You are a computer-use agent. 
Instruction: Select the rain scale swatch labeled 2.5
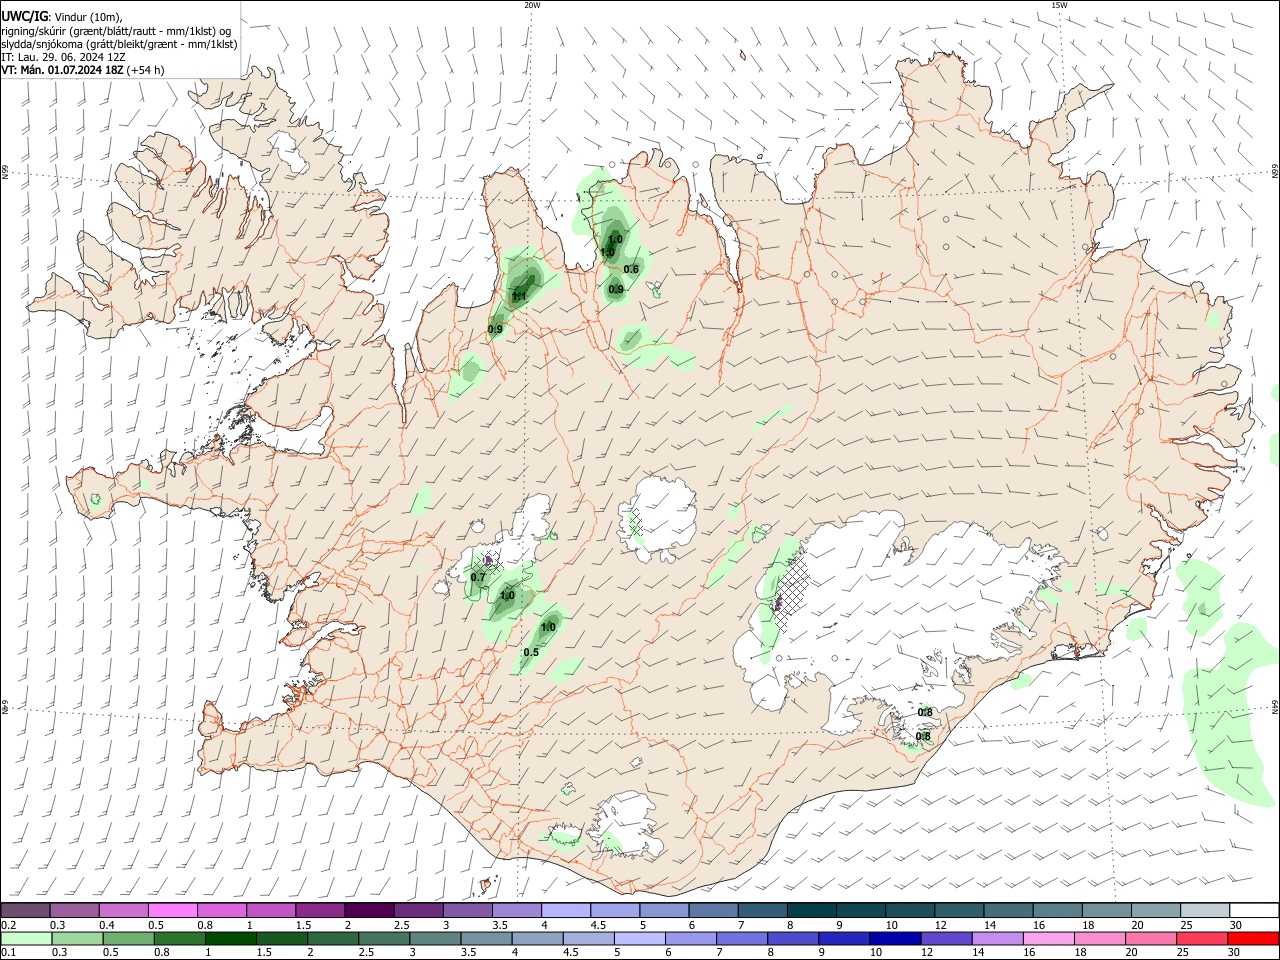[x=385, y=938]
